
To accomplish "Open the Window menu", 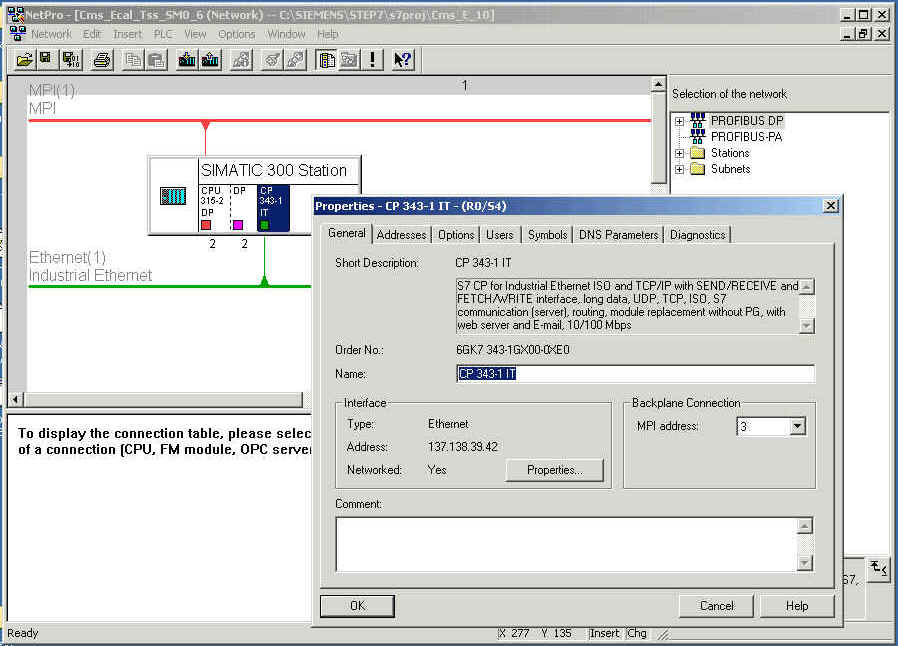I will click(286, 34).
